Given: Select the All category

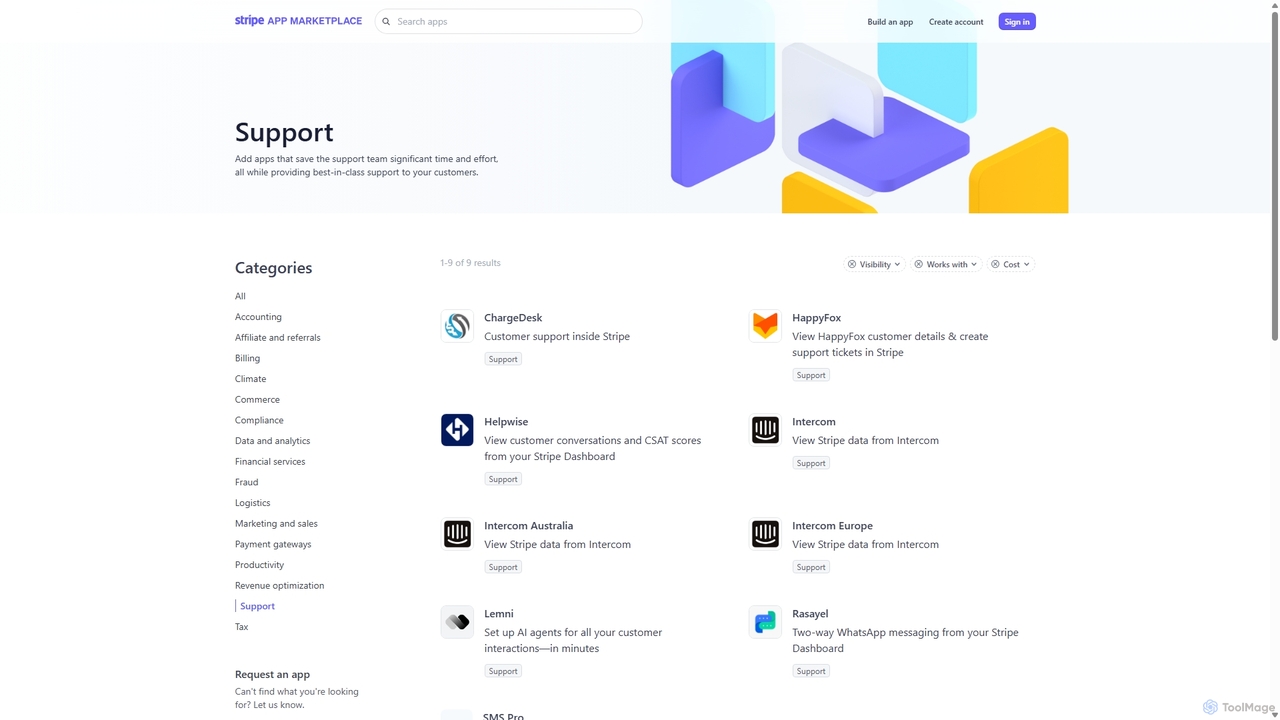Looking at the screenshot, I should 240,296.
